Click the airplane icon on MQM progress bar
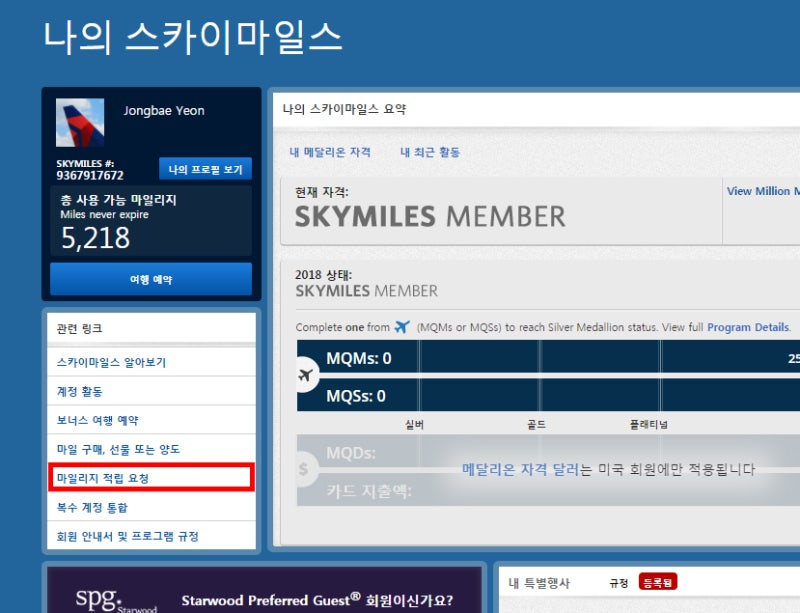This screenshot has width=800, height=613. pos(305,376)
